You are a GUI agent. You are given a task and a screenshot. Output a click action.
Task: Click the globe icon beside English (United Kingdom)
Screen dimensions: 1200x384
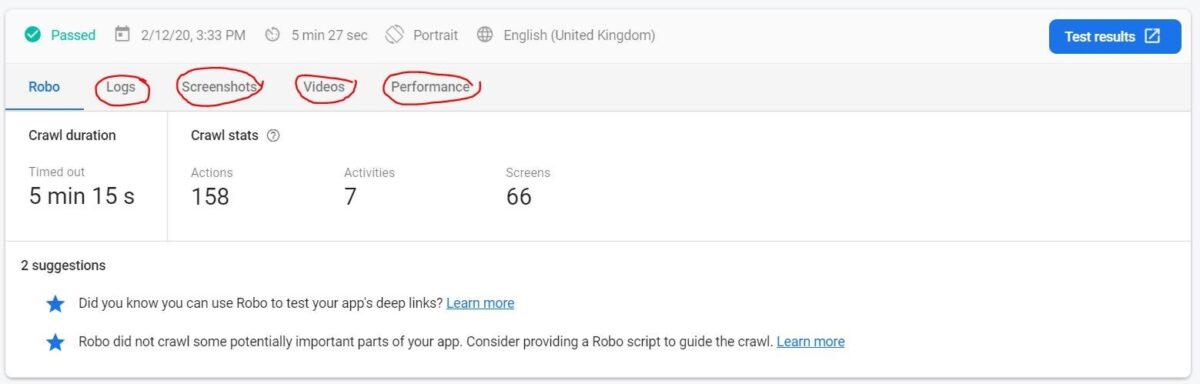(x=485, y=35)
